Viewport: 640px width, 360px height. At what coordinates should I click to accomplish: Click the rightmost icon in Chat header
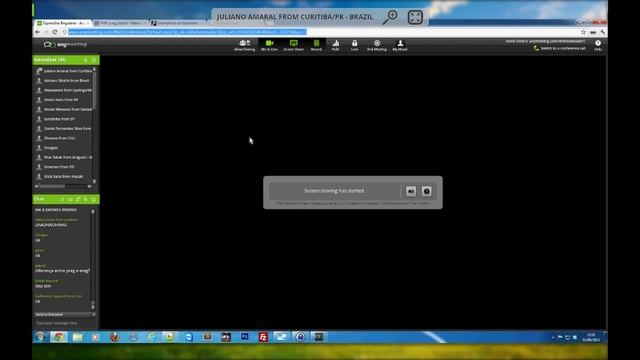coord(94,199)
